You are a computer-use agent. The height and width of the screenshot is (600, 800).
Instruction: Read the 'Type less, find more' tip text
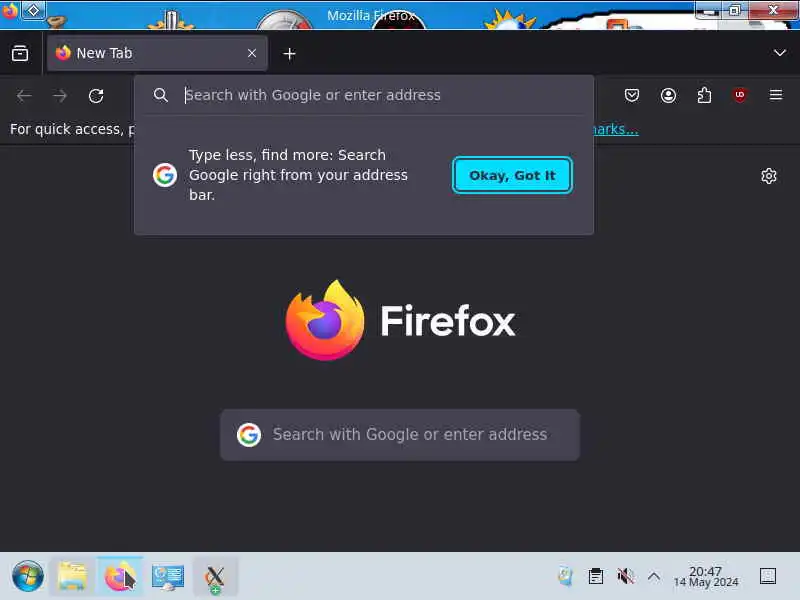click(x=298, y=175)
